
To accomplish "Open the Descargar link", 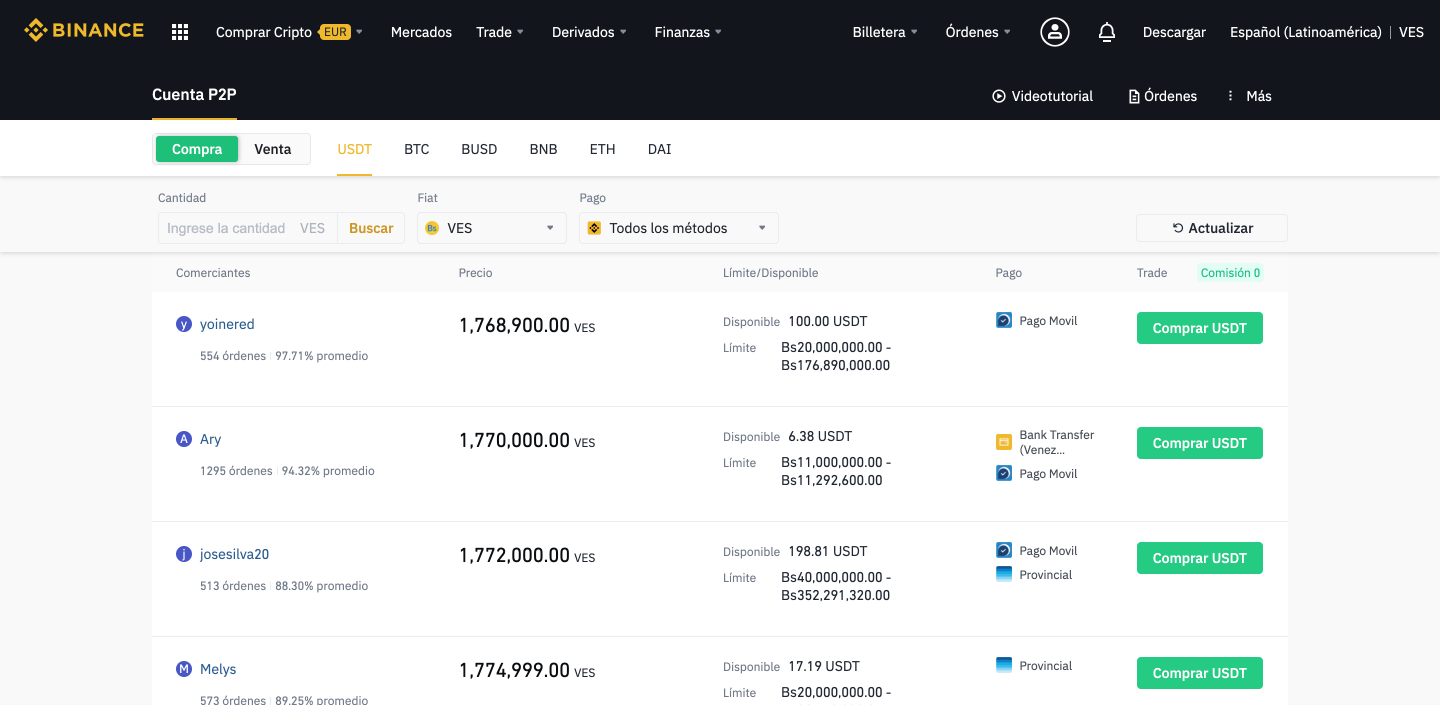I will point(1174,32).
